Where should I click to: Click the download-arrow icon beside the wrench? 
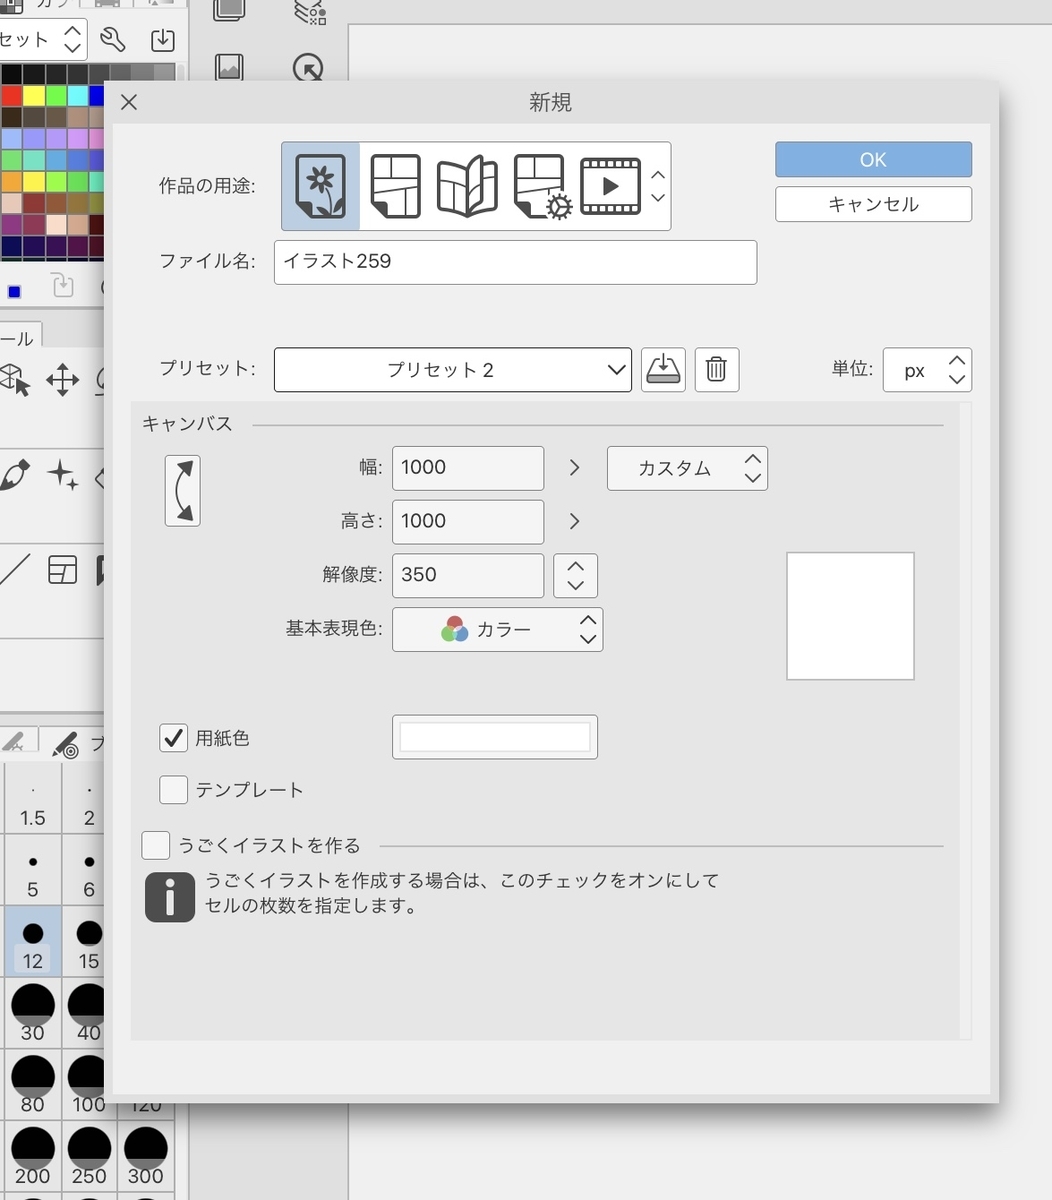tap(162, 40)
